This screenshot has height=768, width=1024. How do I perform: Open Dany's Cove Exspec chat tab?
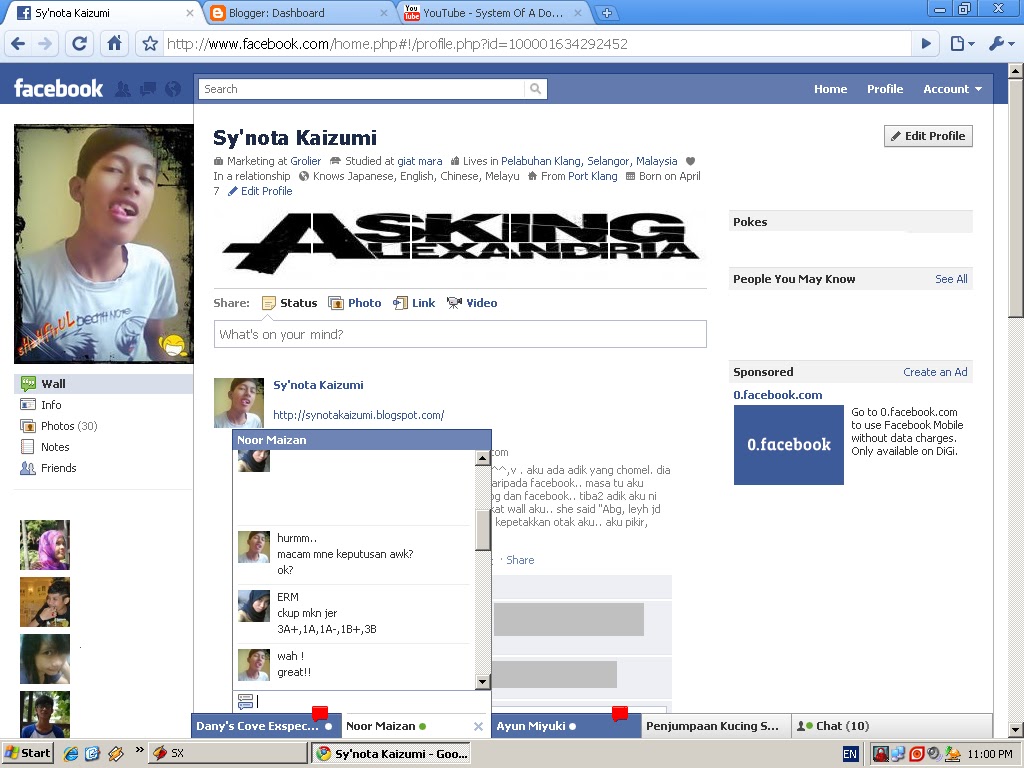(x=266, y=726)
